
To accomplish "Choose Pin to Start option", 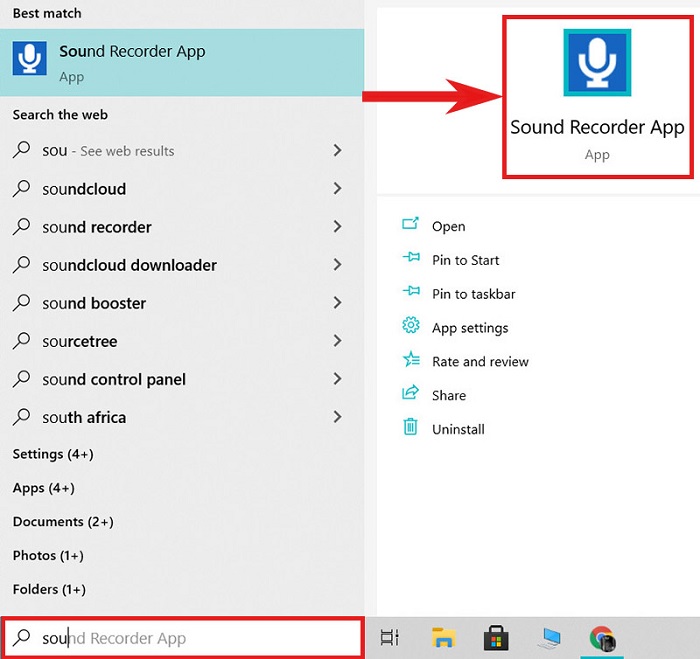I will [x=465, y=260].
